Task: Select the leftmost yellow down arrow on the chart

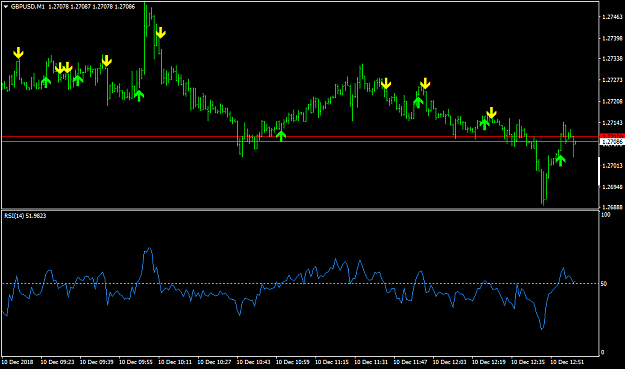Action: [x=18, y=53]
